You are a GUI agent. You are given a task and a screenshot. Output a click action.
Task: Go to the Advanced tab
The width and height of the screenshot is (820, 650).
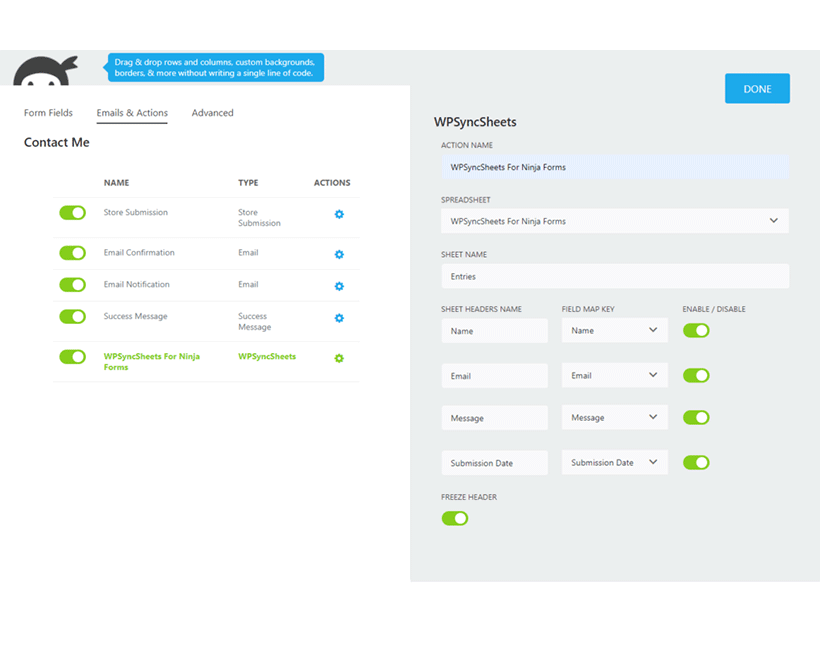212,112
